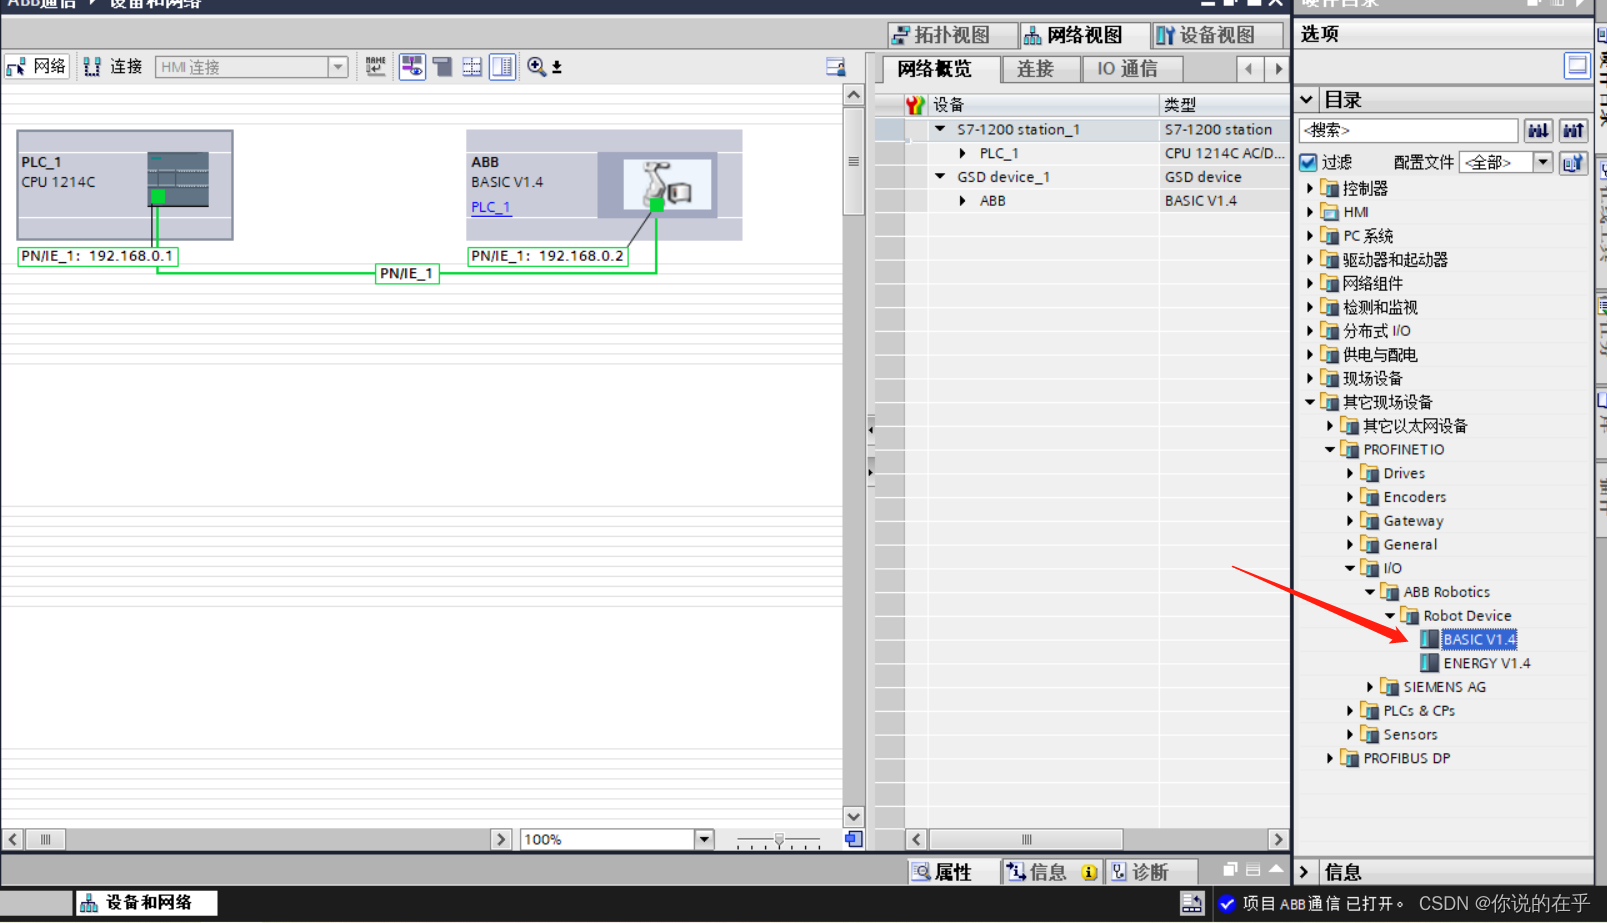Collapse the GSD device_1 row
The height and width of the screenshot is (923, 1607).
click(x=940, y=176)
